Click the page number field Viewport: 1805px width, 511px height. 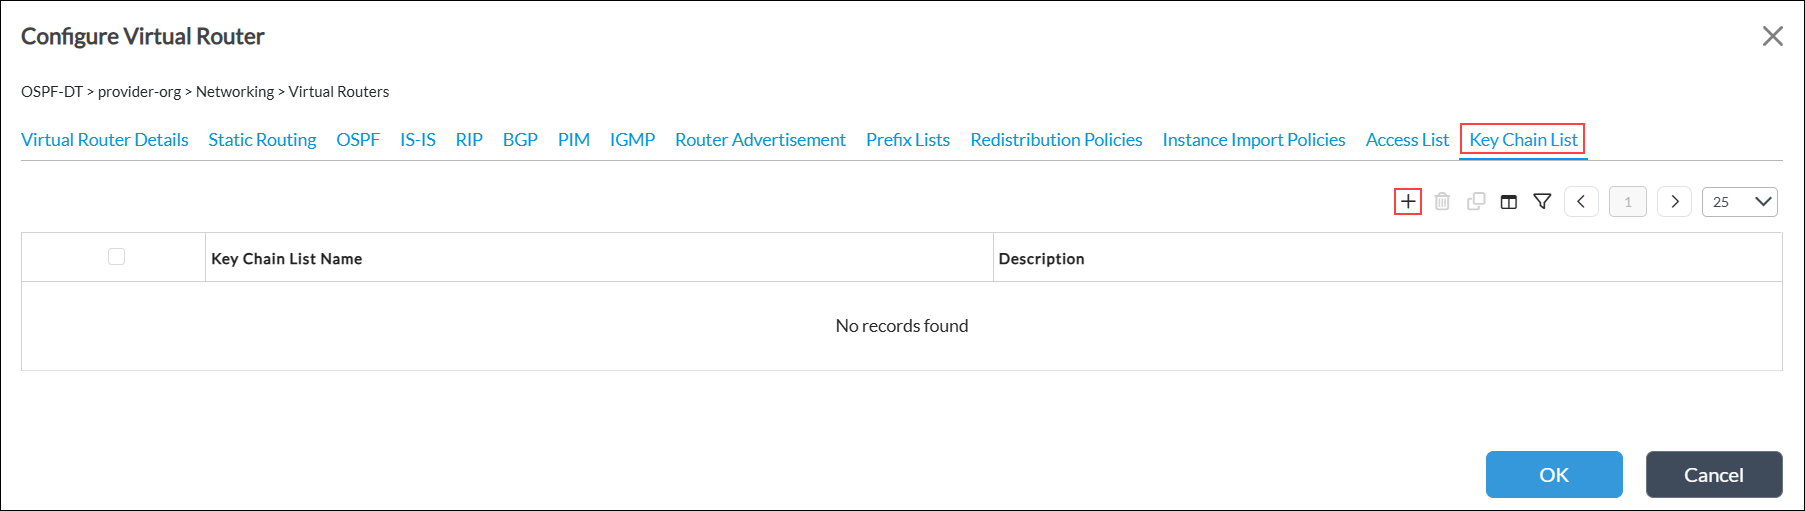tap(1627, 202)
